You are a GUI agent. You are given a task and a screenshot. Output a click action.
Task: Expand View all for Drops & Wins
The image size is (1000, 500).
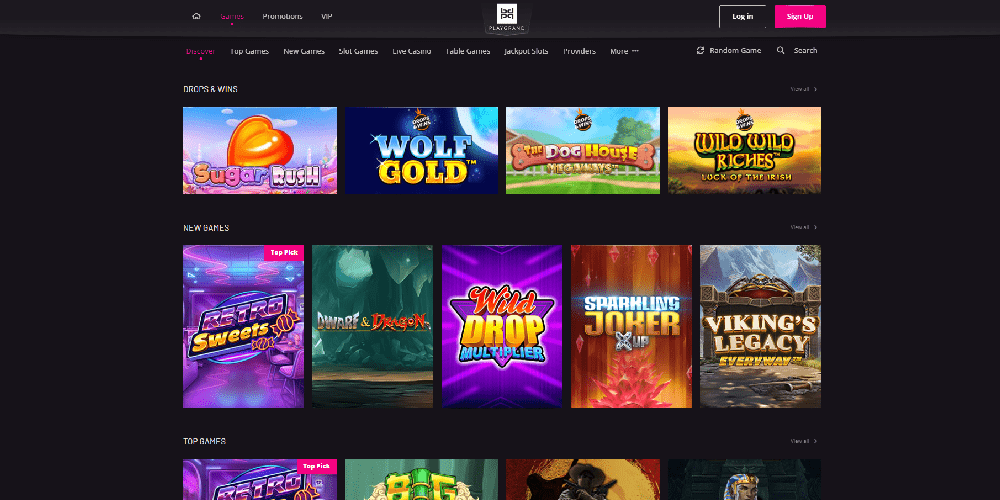click(804, 89)
